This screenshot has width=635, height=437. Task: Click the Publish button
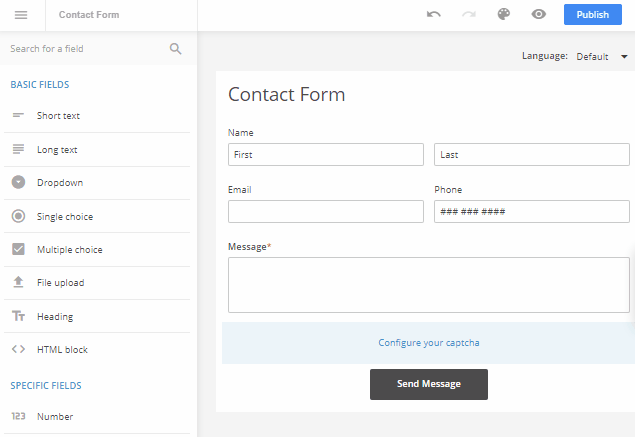592,15
